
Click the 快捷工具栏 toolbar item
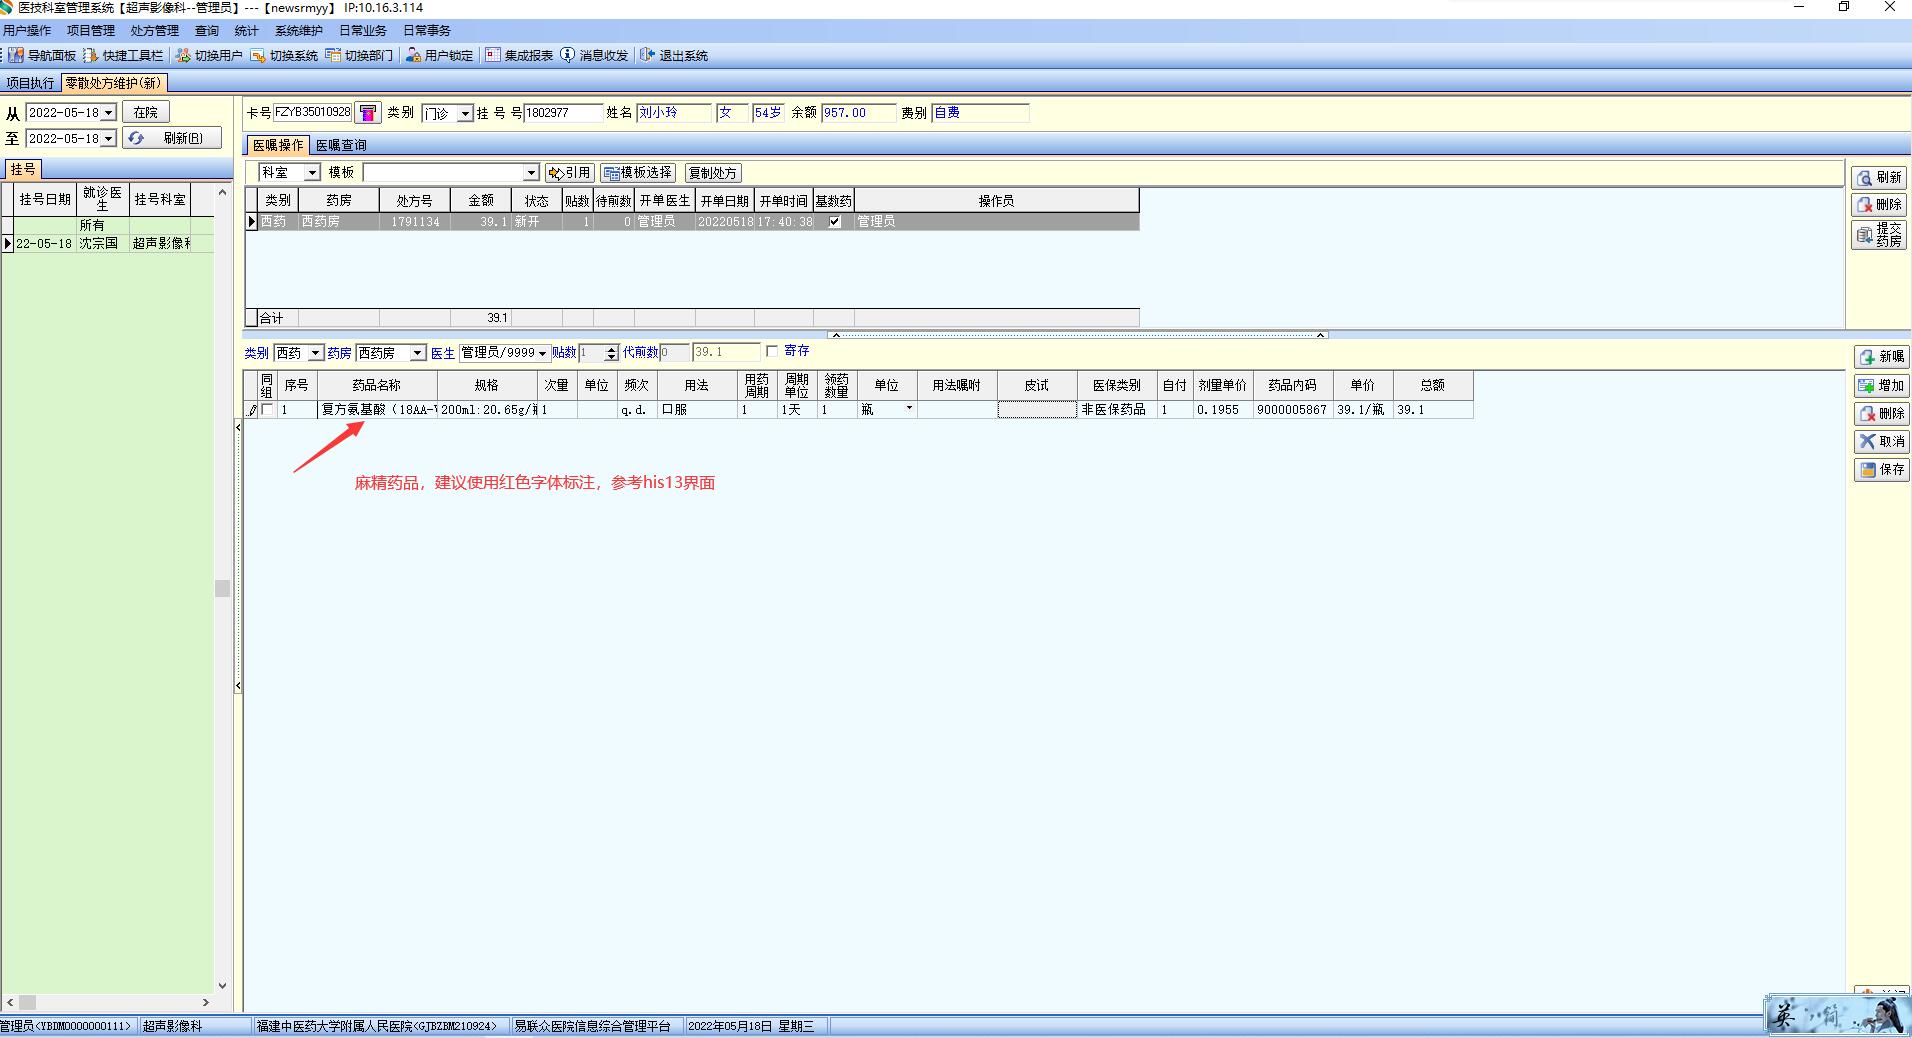[x=123, y=55]
